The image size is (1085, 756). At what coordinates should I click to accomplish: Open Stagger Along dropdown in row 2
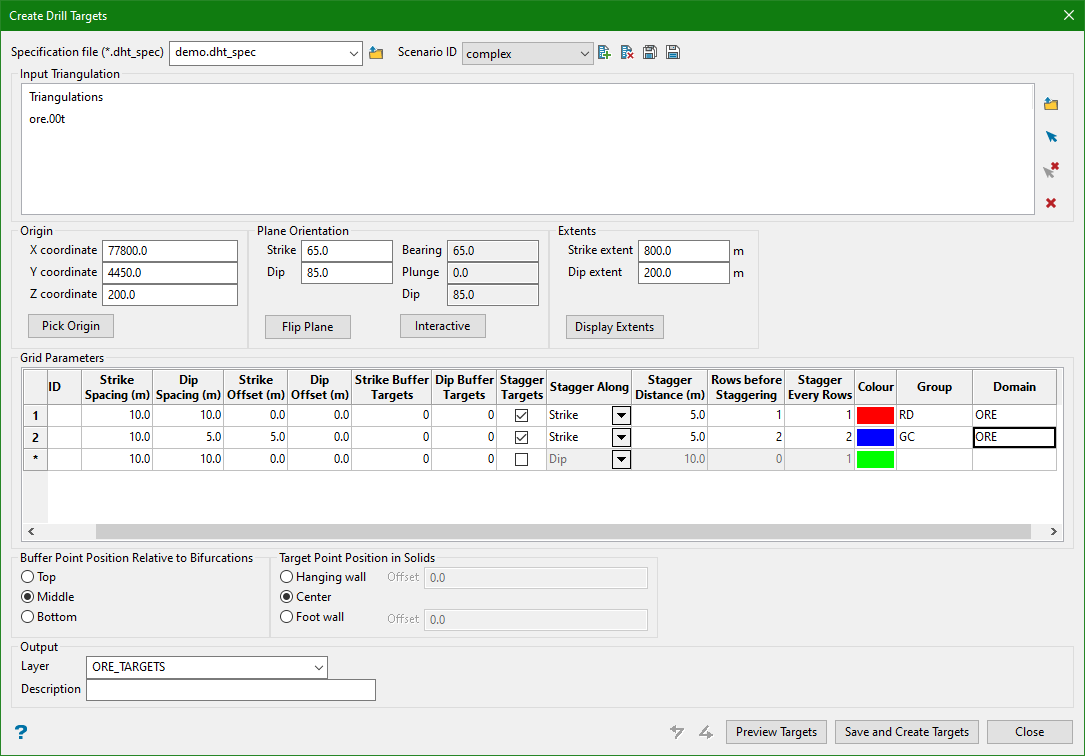(621, 437)
